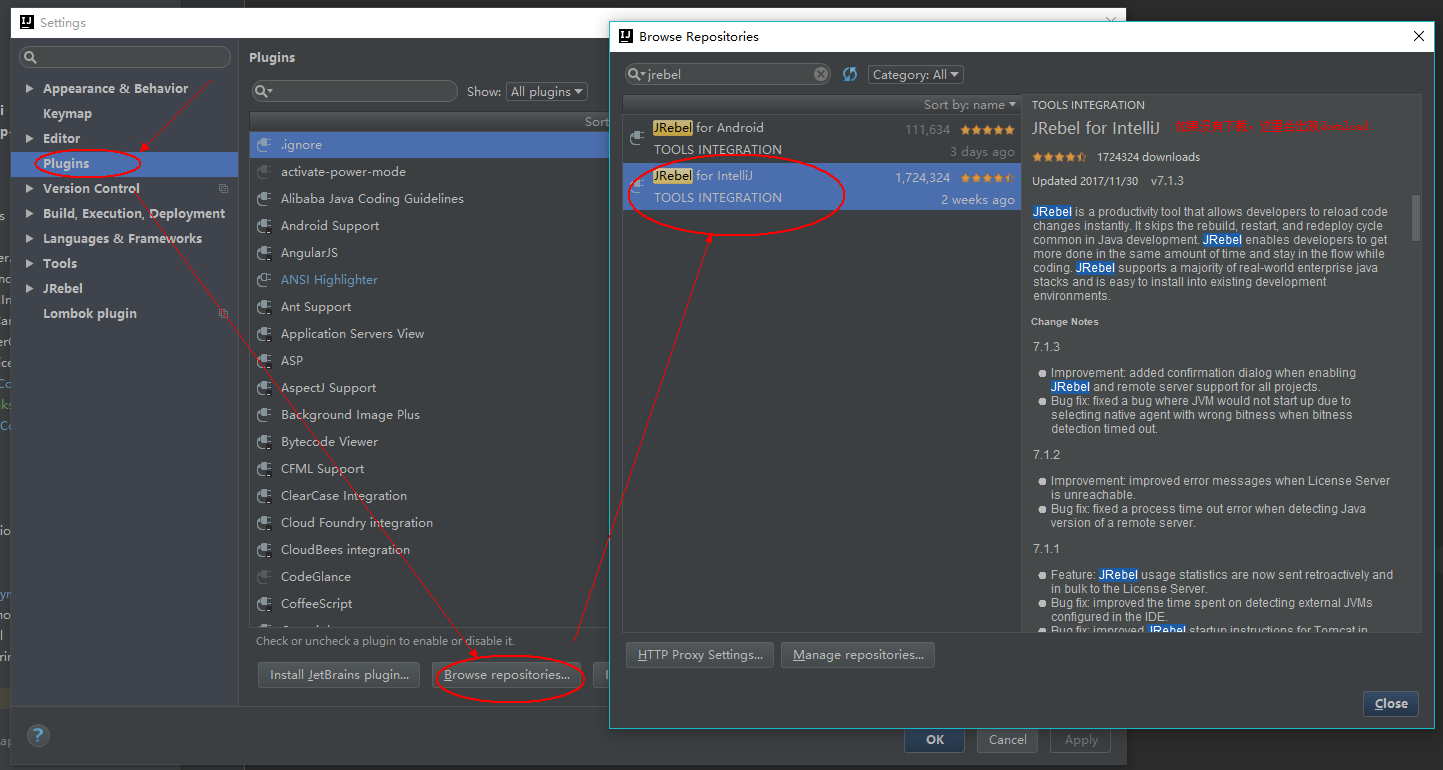Select ANSI Highlighter plugin row

[x=430, y=280]
